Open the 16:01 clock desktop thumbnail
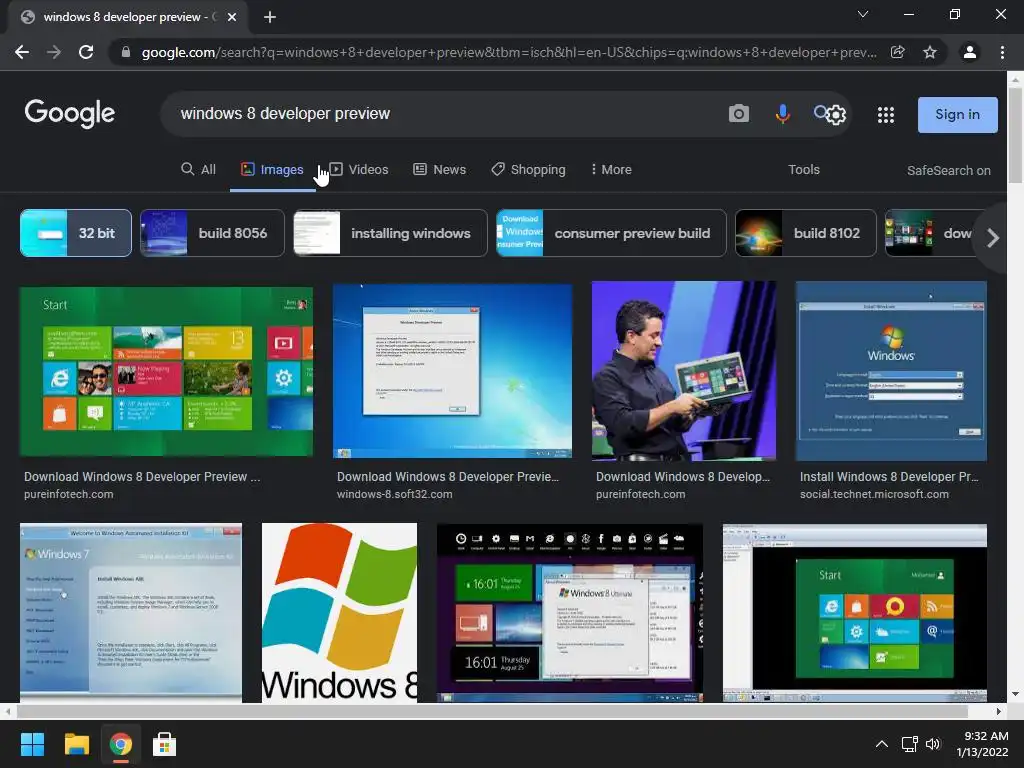Viewport: 1024px width, 768px height. click(x=569, y=613)
